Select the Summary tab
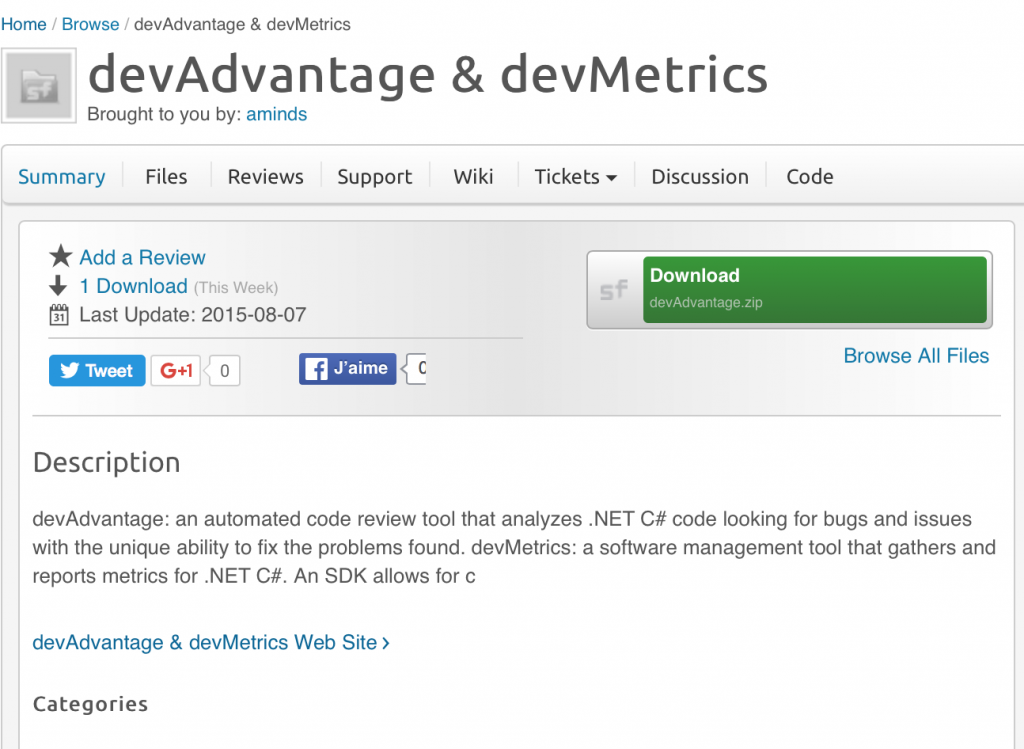The image size is (1024, 749). pyautogui.click(x=61, y=176)
